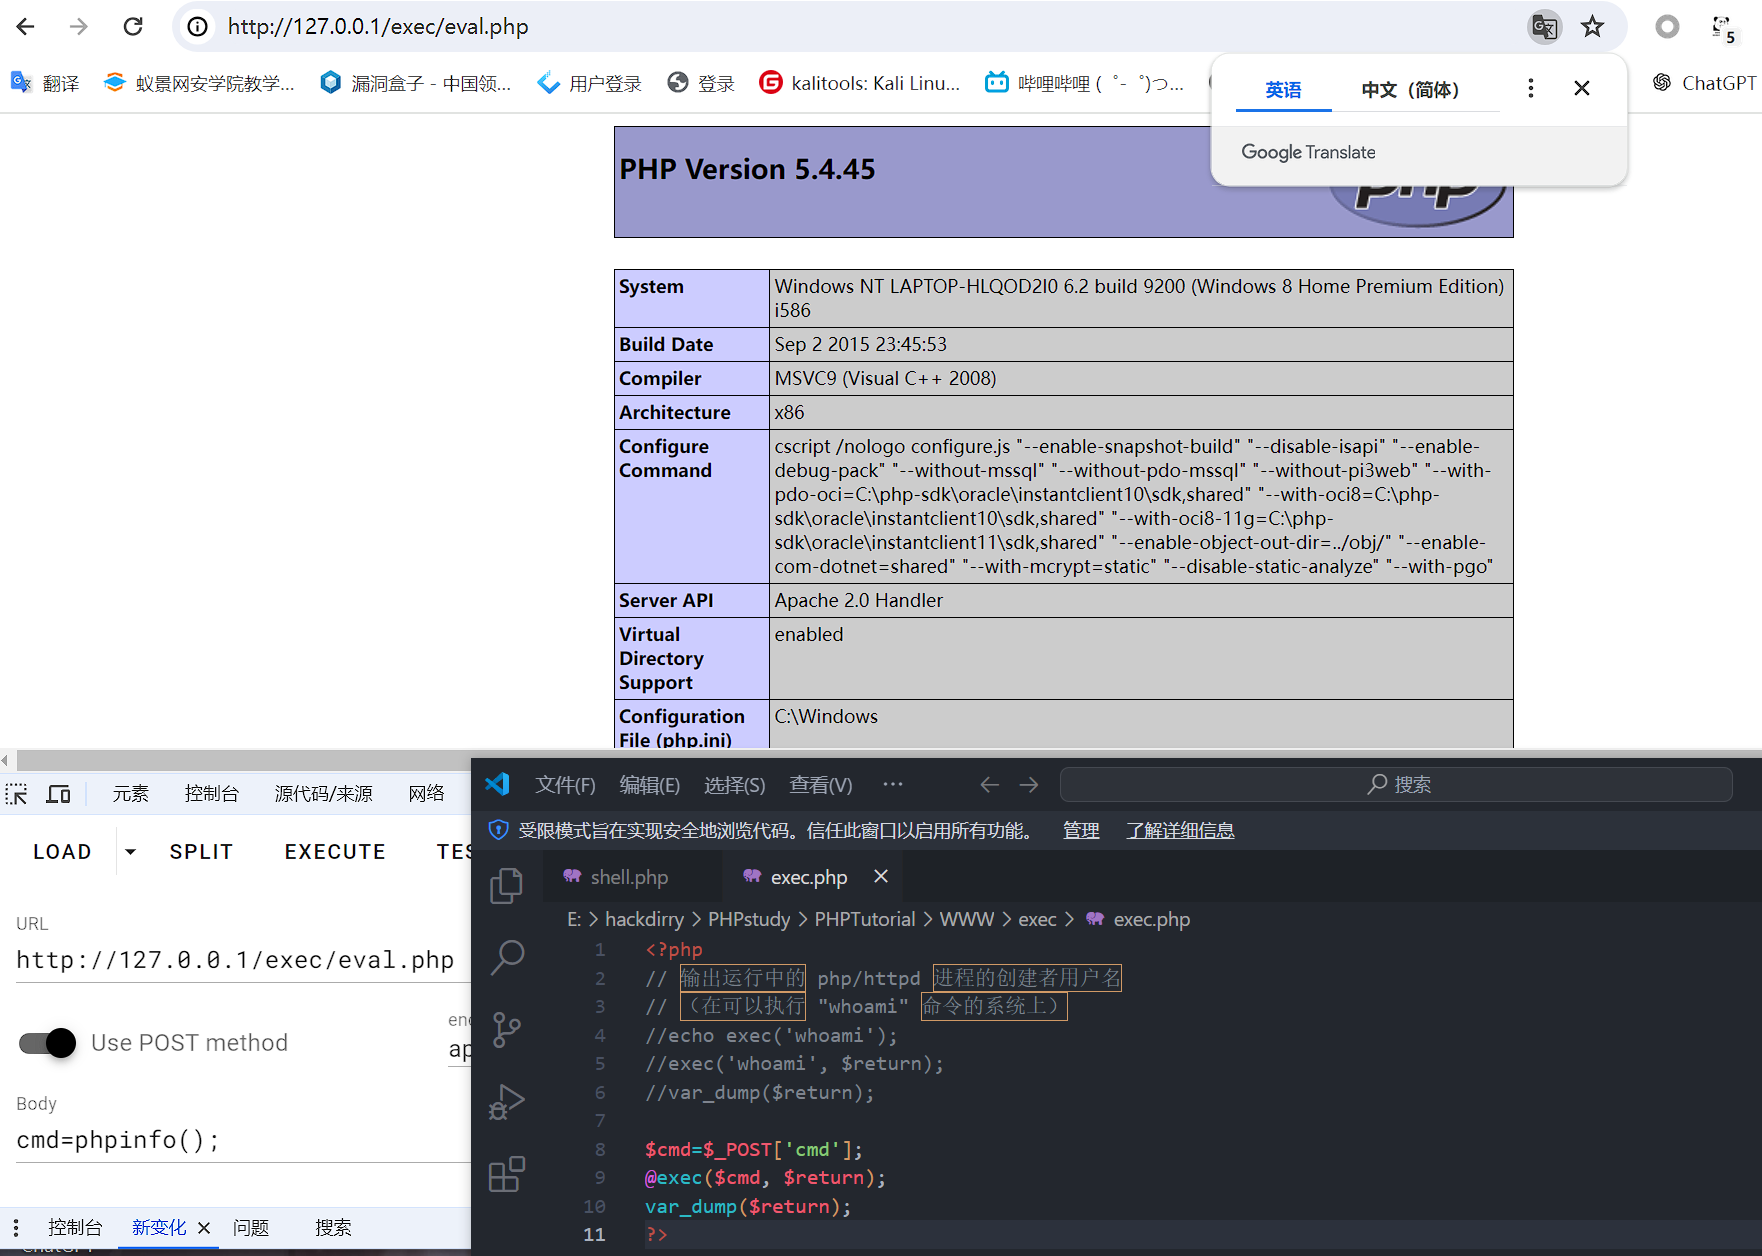The height and width of the screenshot is (1256, 1762).
Task: Open VS Code 选择(S) menu
Action: [734, 785]
